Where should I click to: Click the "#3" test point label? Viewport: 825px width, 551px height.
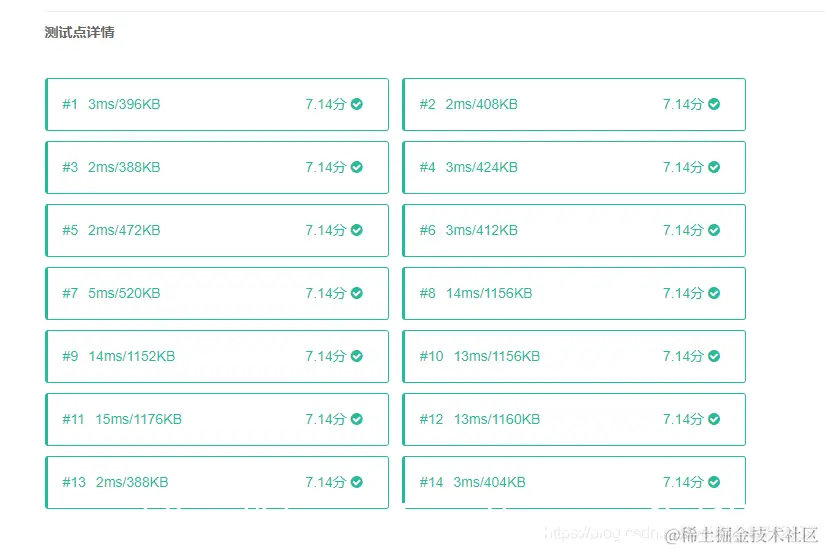(70, 167)
